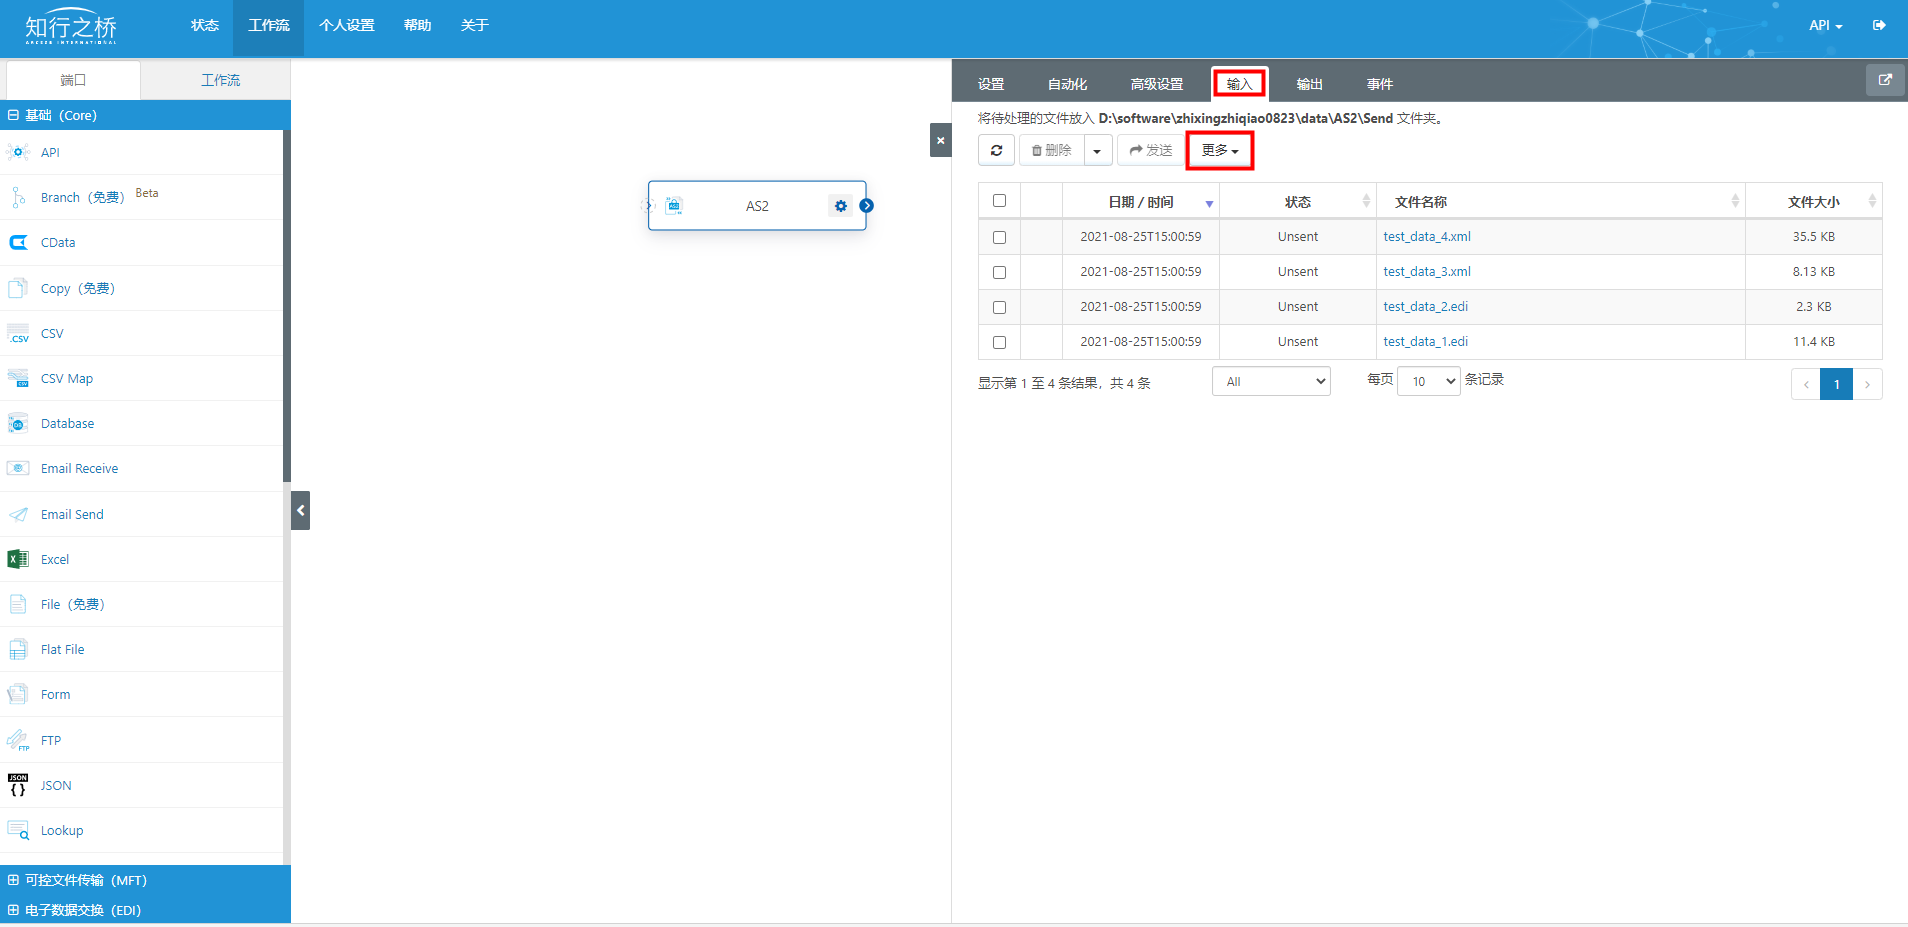Click the 发送 button
This screenshot has width=1908, height=927.
tap(1150, 150)
